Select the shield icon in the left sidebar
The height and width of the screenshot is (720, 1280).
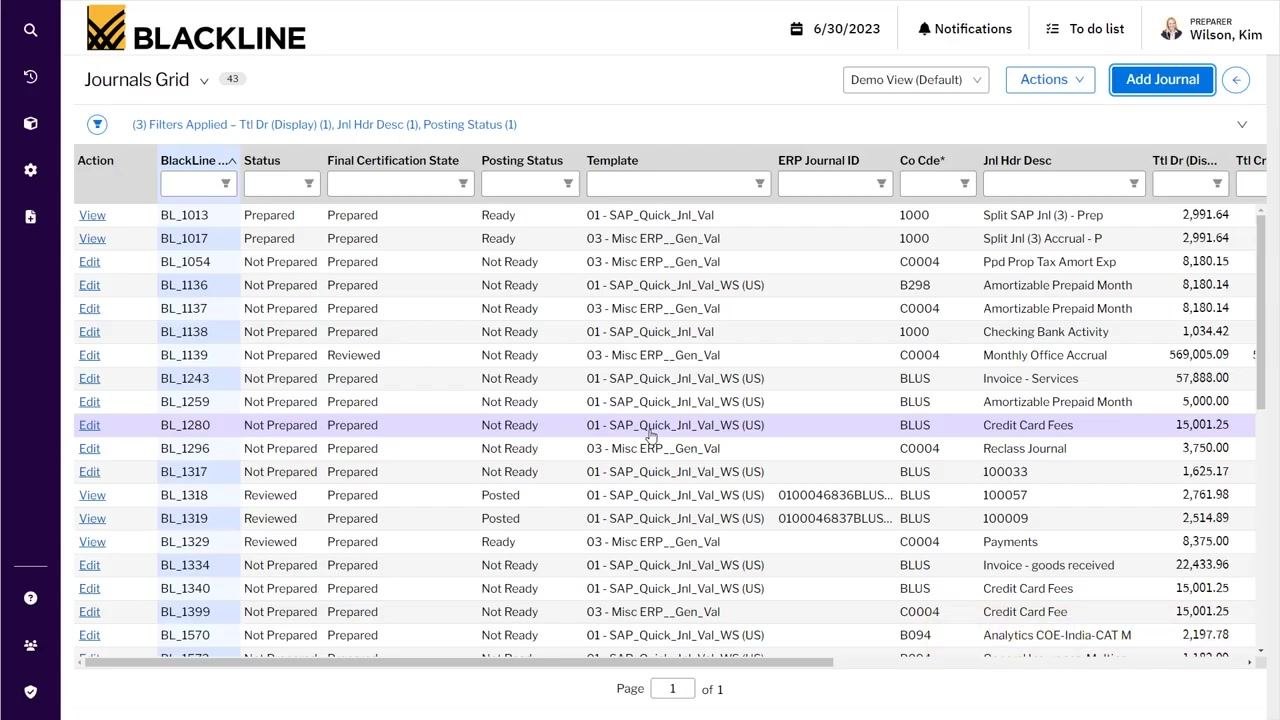tap(30, 691)
